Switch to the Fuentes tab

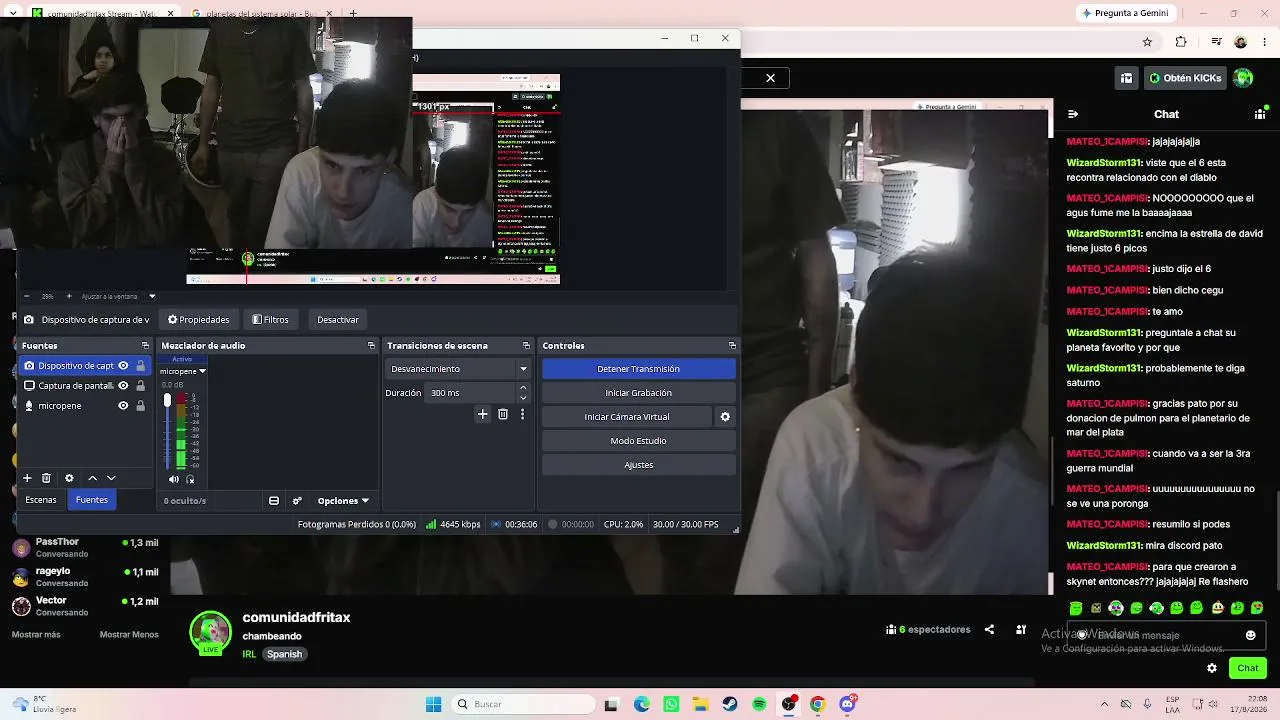click(x=92, y=500)
